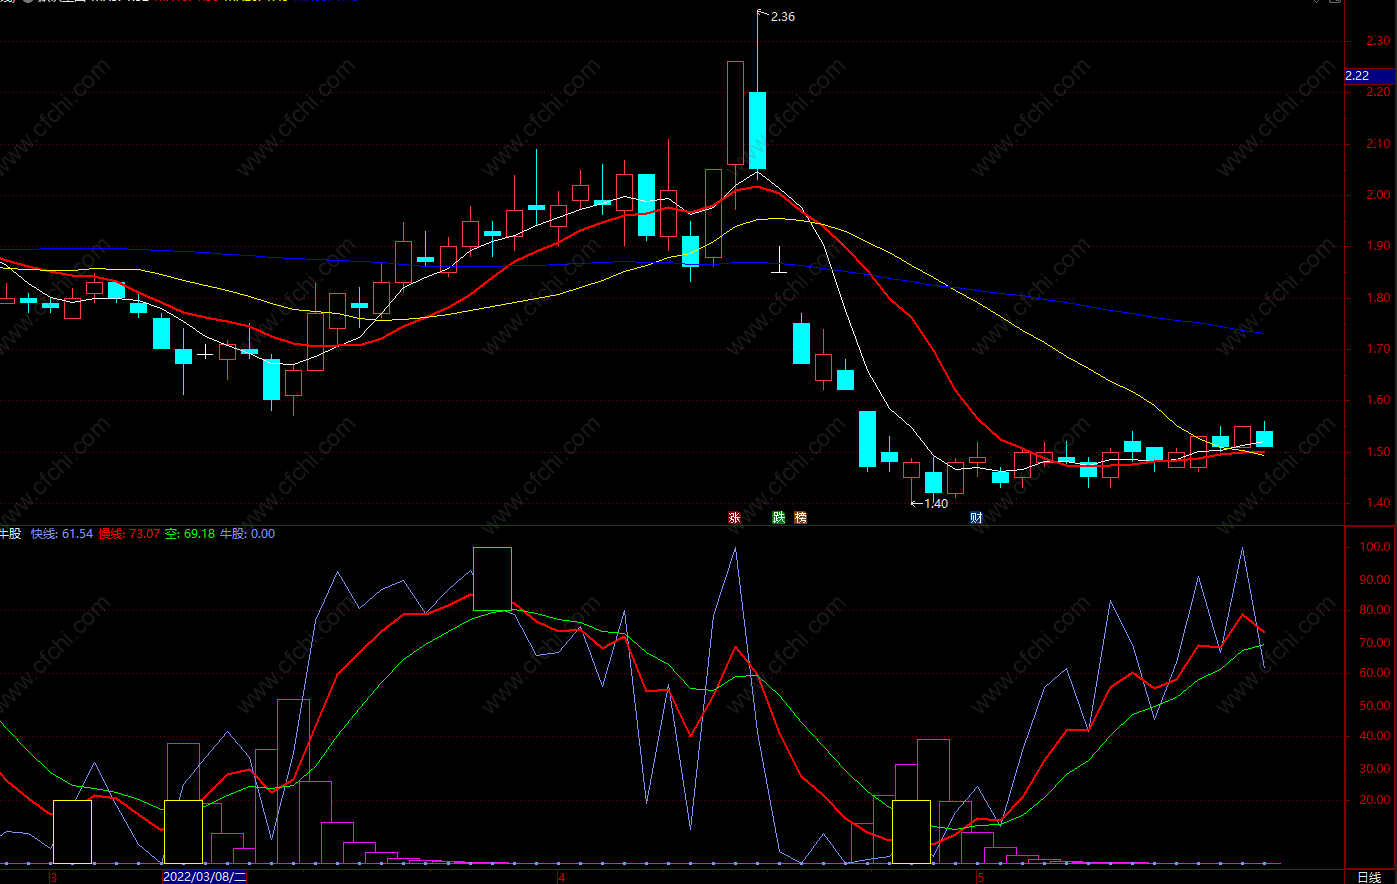Click the 牛股: 0.00 indicator value
This screenshot has width=1397, height=884.
pyautogui.click(x=247, y=534)
